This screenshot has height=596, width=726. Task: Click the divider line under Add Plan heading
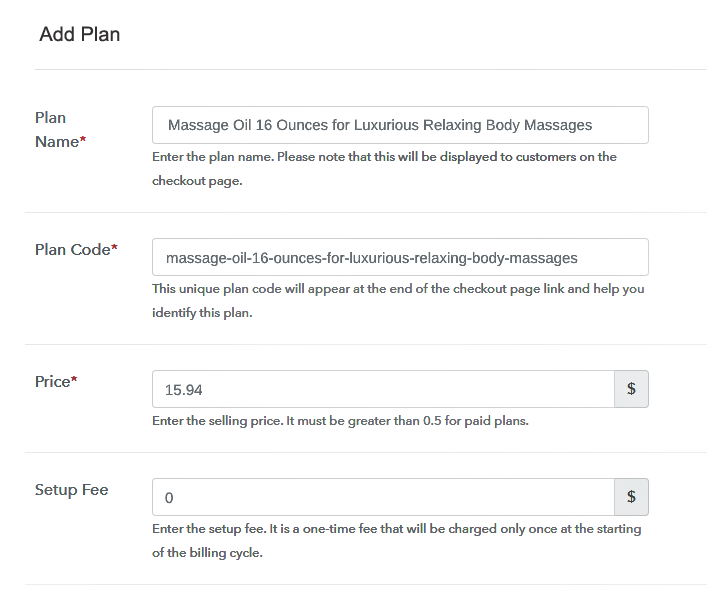click(x=371, y=69)
